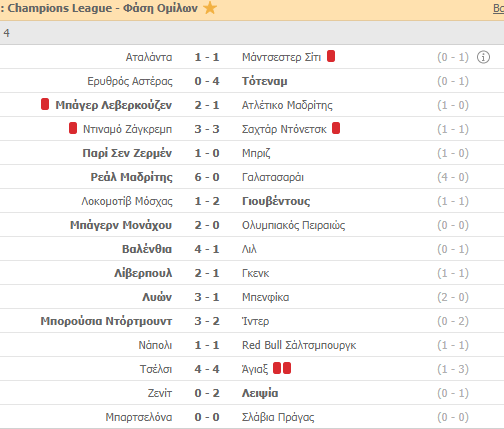Open the Ρεάλ Μαδρίτης 6 - 0 match
Screen dimensions: 504x429
(207, 177)
